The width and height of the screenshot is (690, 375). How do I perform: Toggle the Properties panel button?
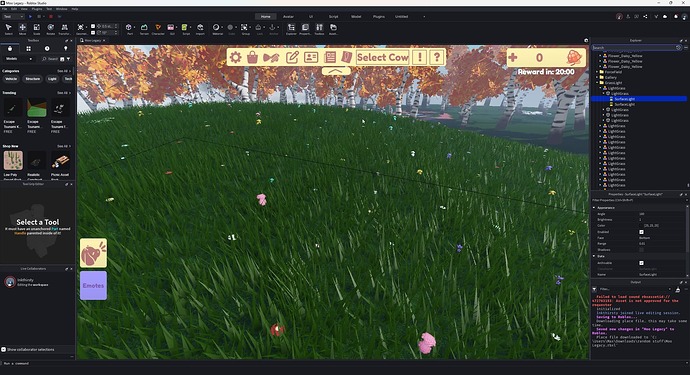305,29
